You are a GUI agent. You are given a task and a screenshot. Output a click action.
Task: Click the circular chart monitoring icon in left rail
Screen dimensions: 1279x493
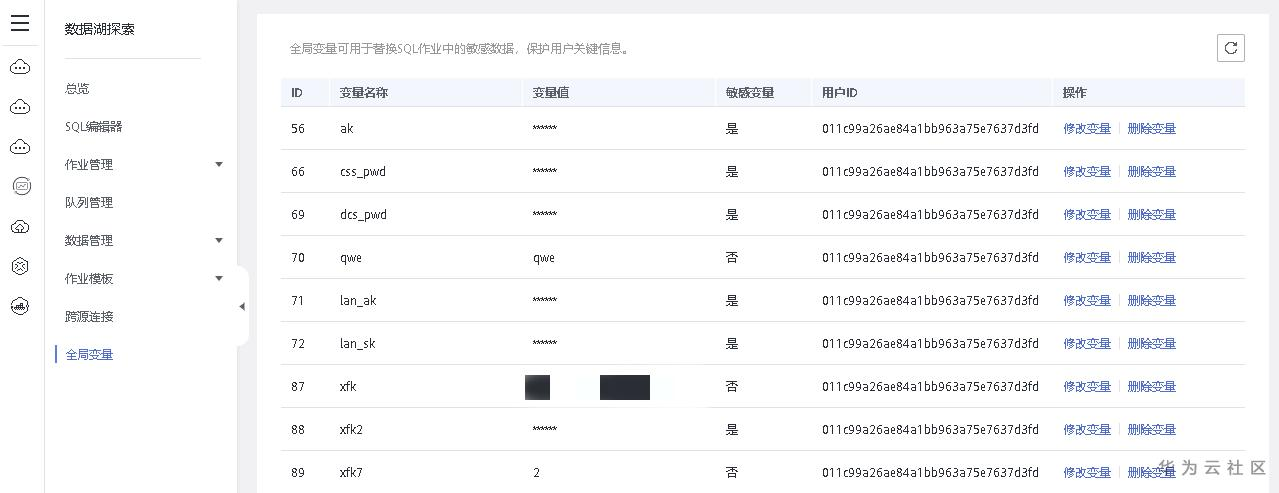[20, 186]
